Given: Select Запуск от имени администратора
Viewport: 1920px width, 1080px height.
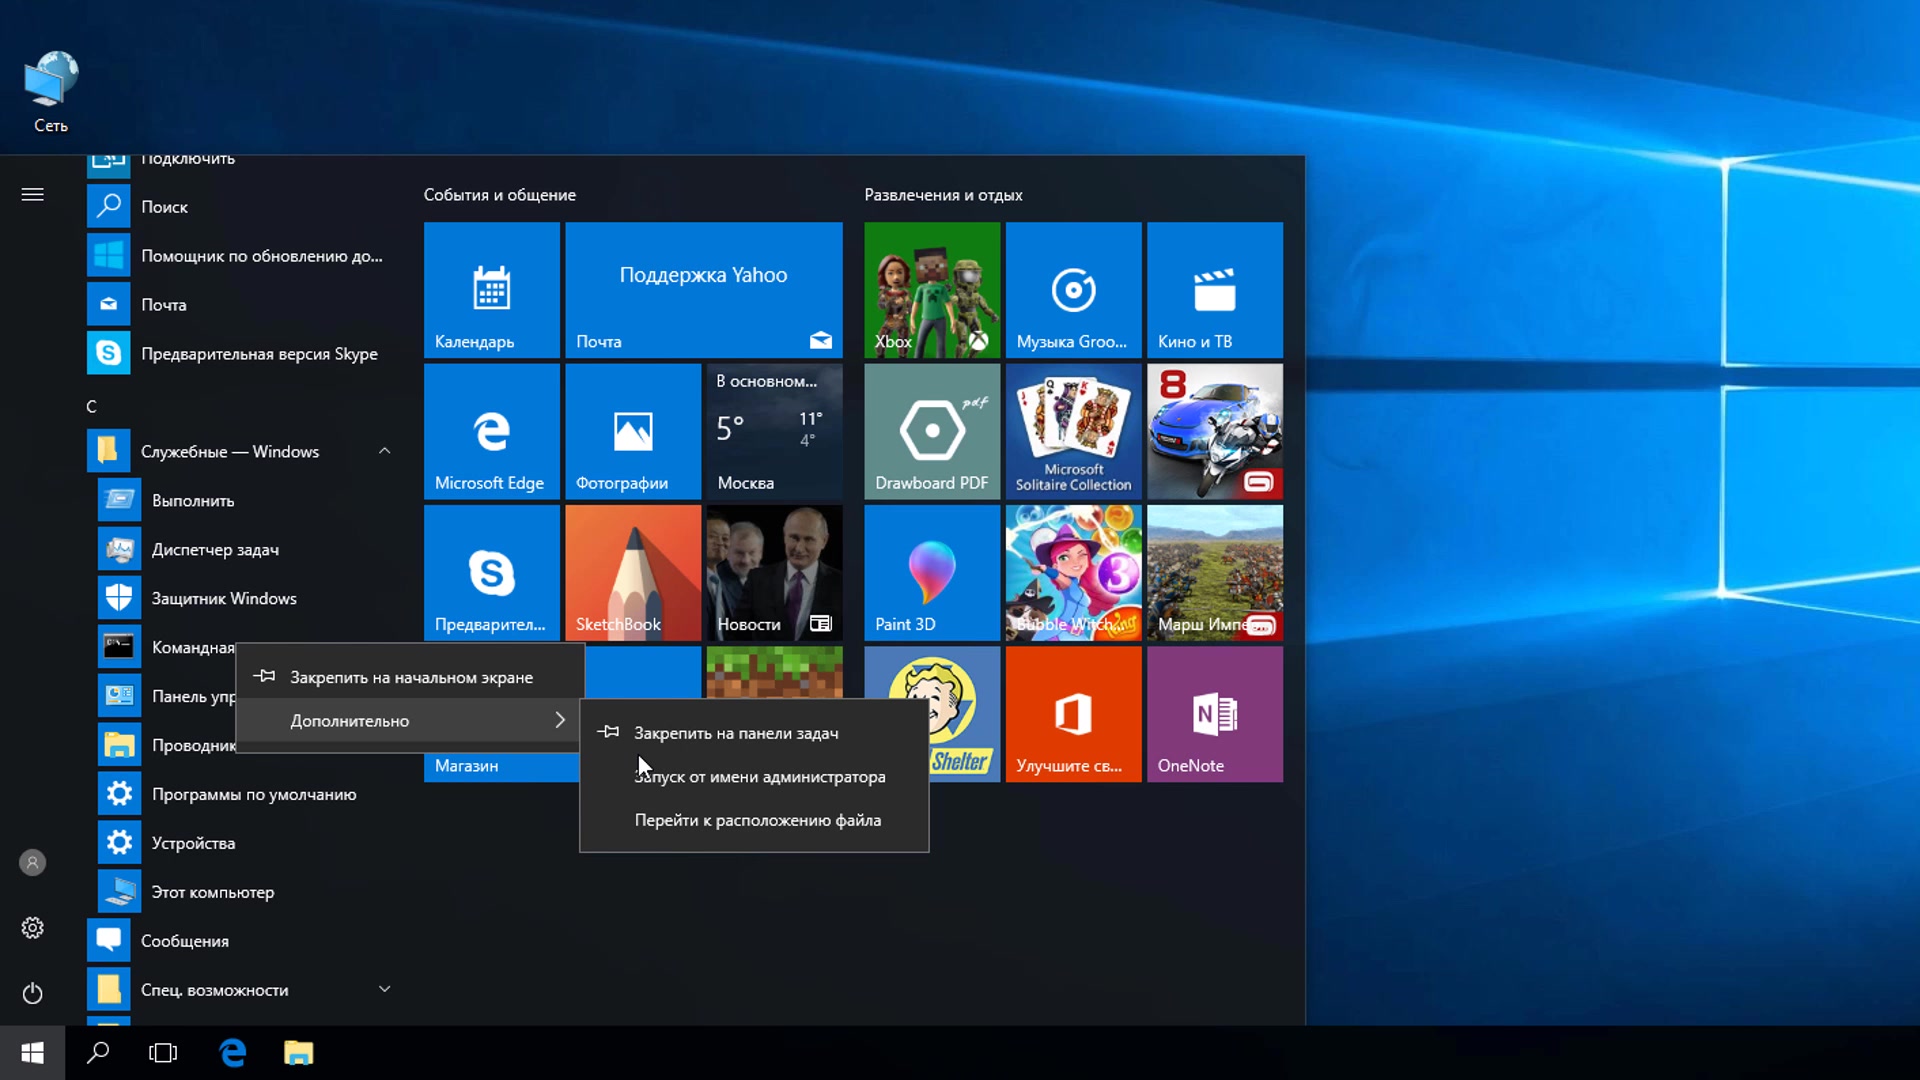Looking at the screenshot, I should click(754, 777).
